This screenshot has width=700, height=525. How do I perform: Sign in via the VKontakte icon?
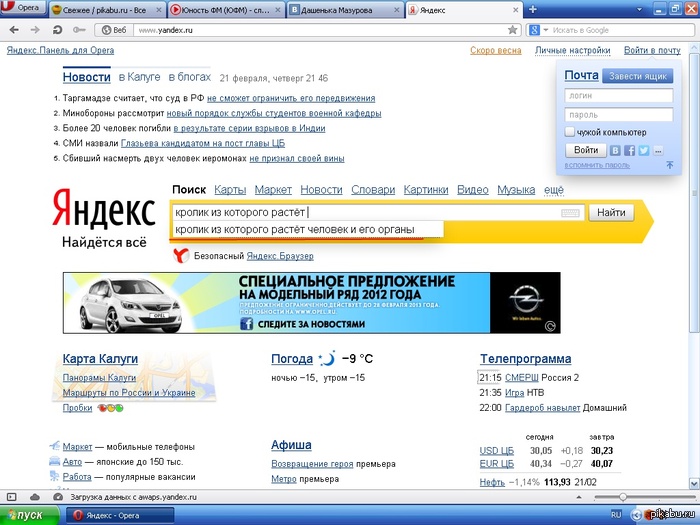coord(615,150)
